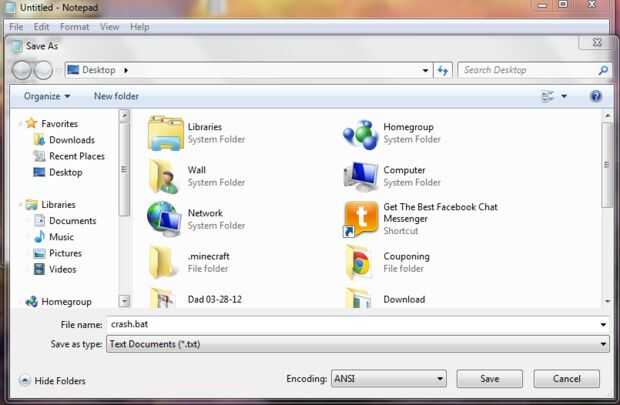Open the views options dropdown arrow

[x=564, y=96]
